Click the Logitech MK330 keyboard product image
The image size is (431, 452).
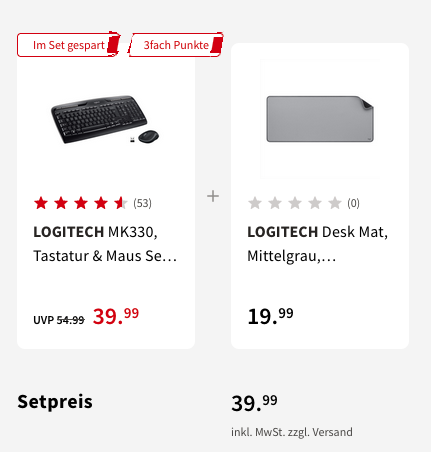coord(105,119)
